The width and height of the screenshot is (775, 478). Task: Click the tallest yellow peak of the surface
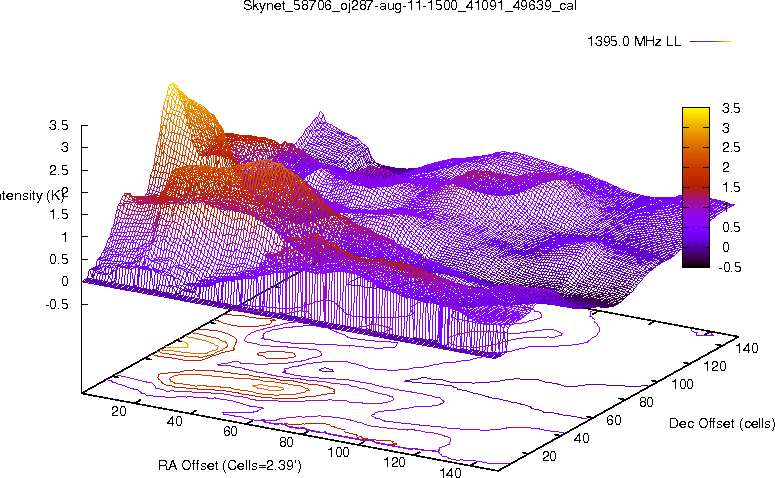(172, 88)
